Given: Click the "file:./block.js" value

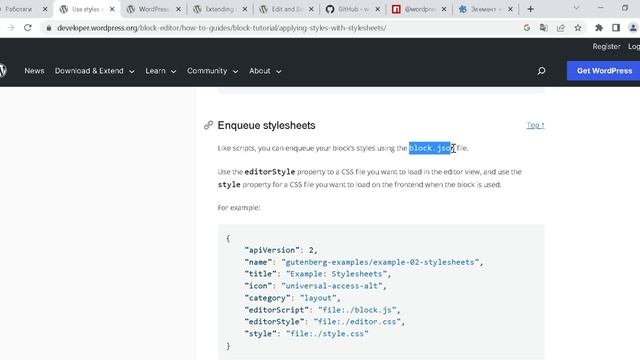Looking at the screenshot, I should click(357, 310).
